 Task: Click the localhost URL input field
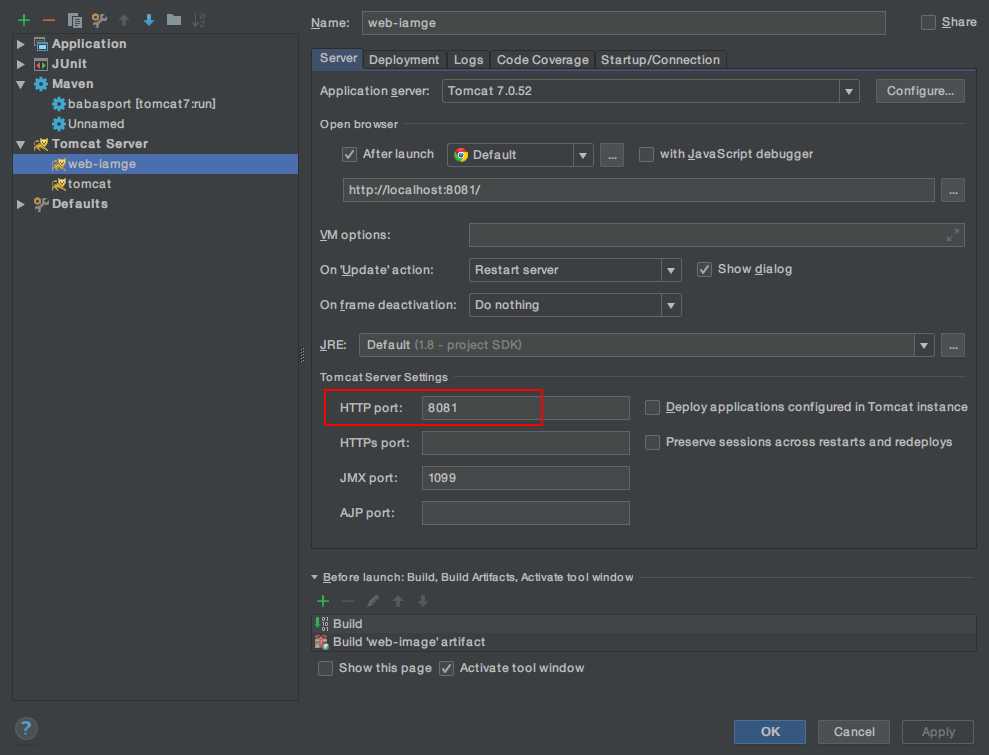pyautogui.click(x=638, y=190)
